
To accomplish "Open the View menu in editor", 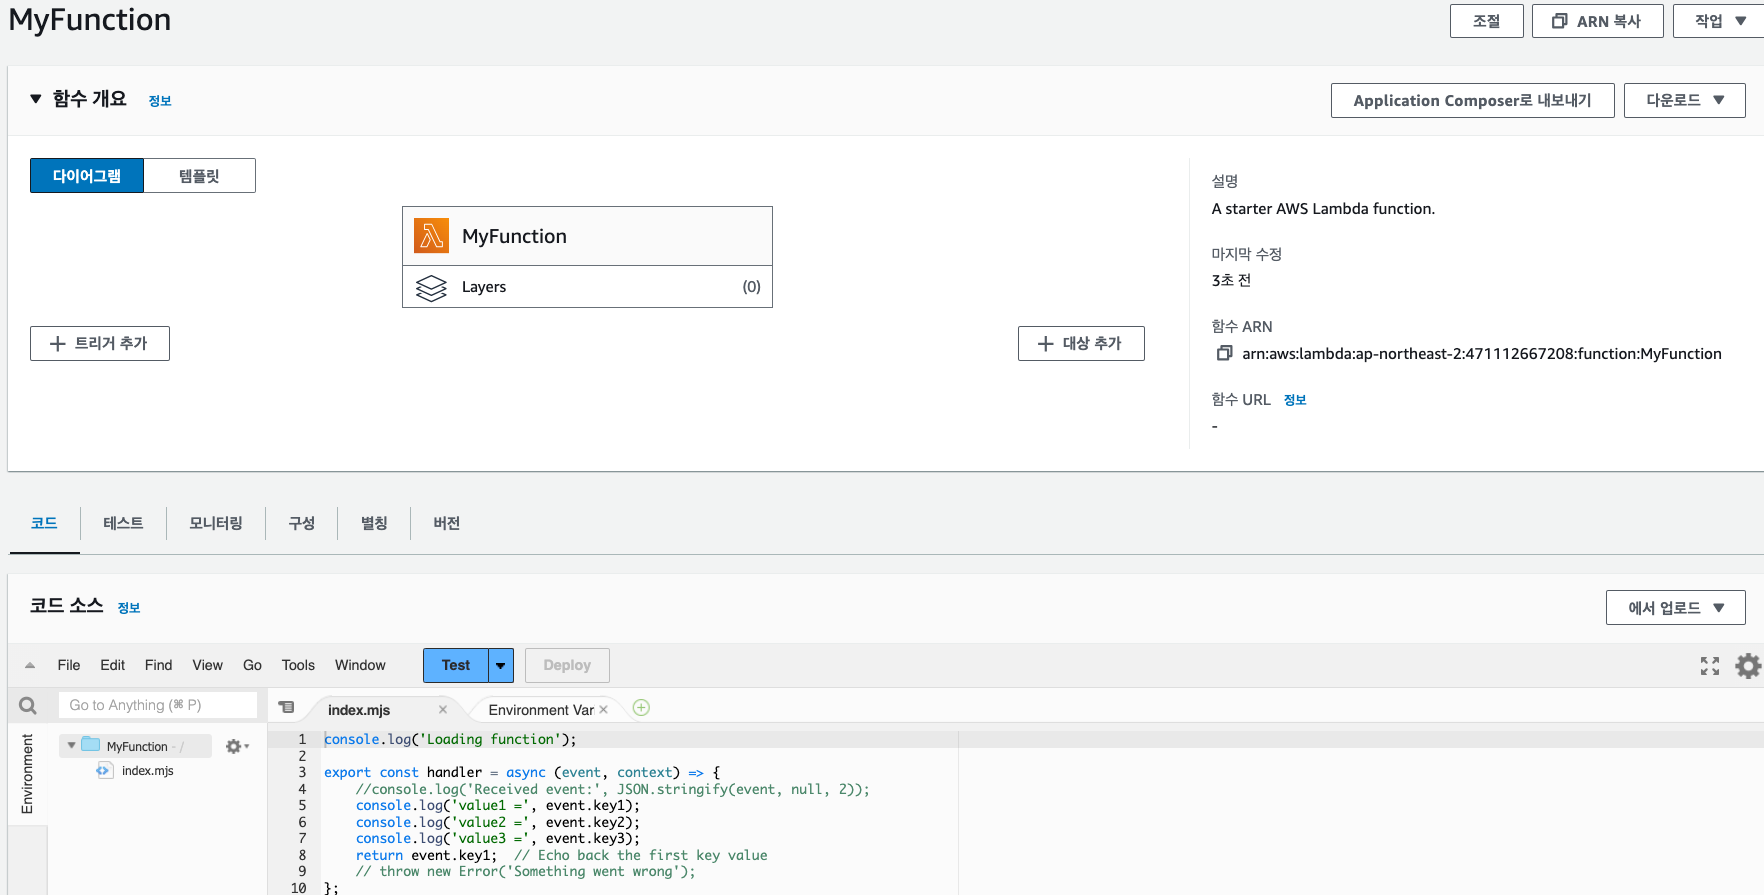I will click(208, 665).
